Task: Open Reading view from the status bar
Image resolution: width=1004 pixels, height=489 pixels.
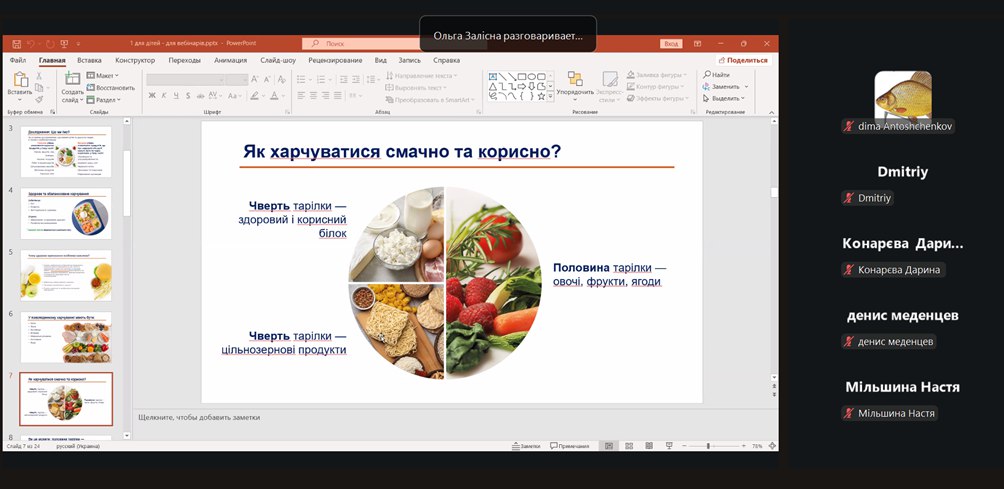Action: coord(649,446)
